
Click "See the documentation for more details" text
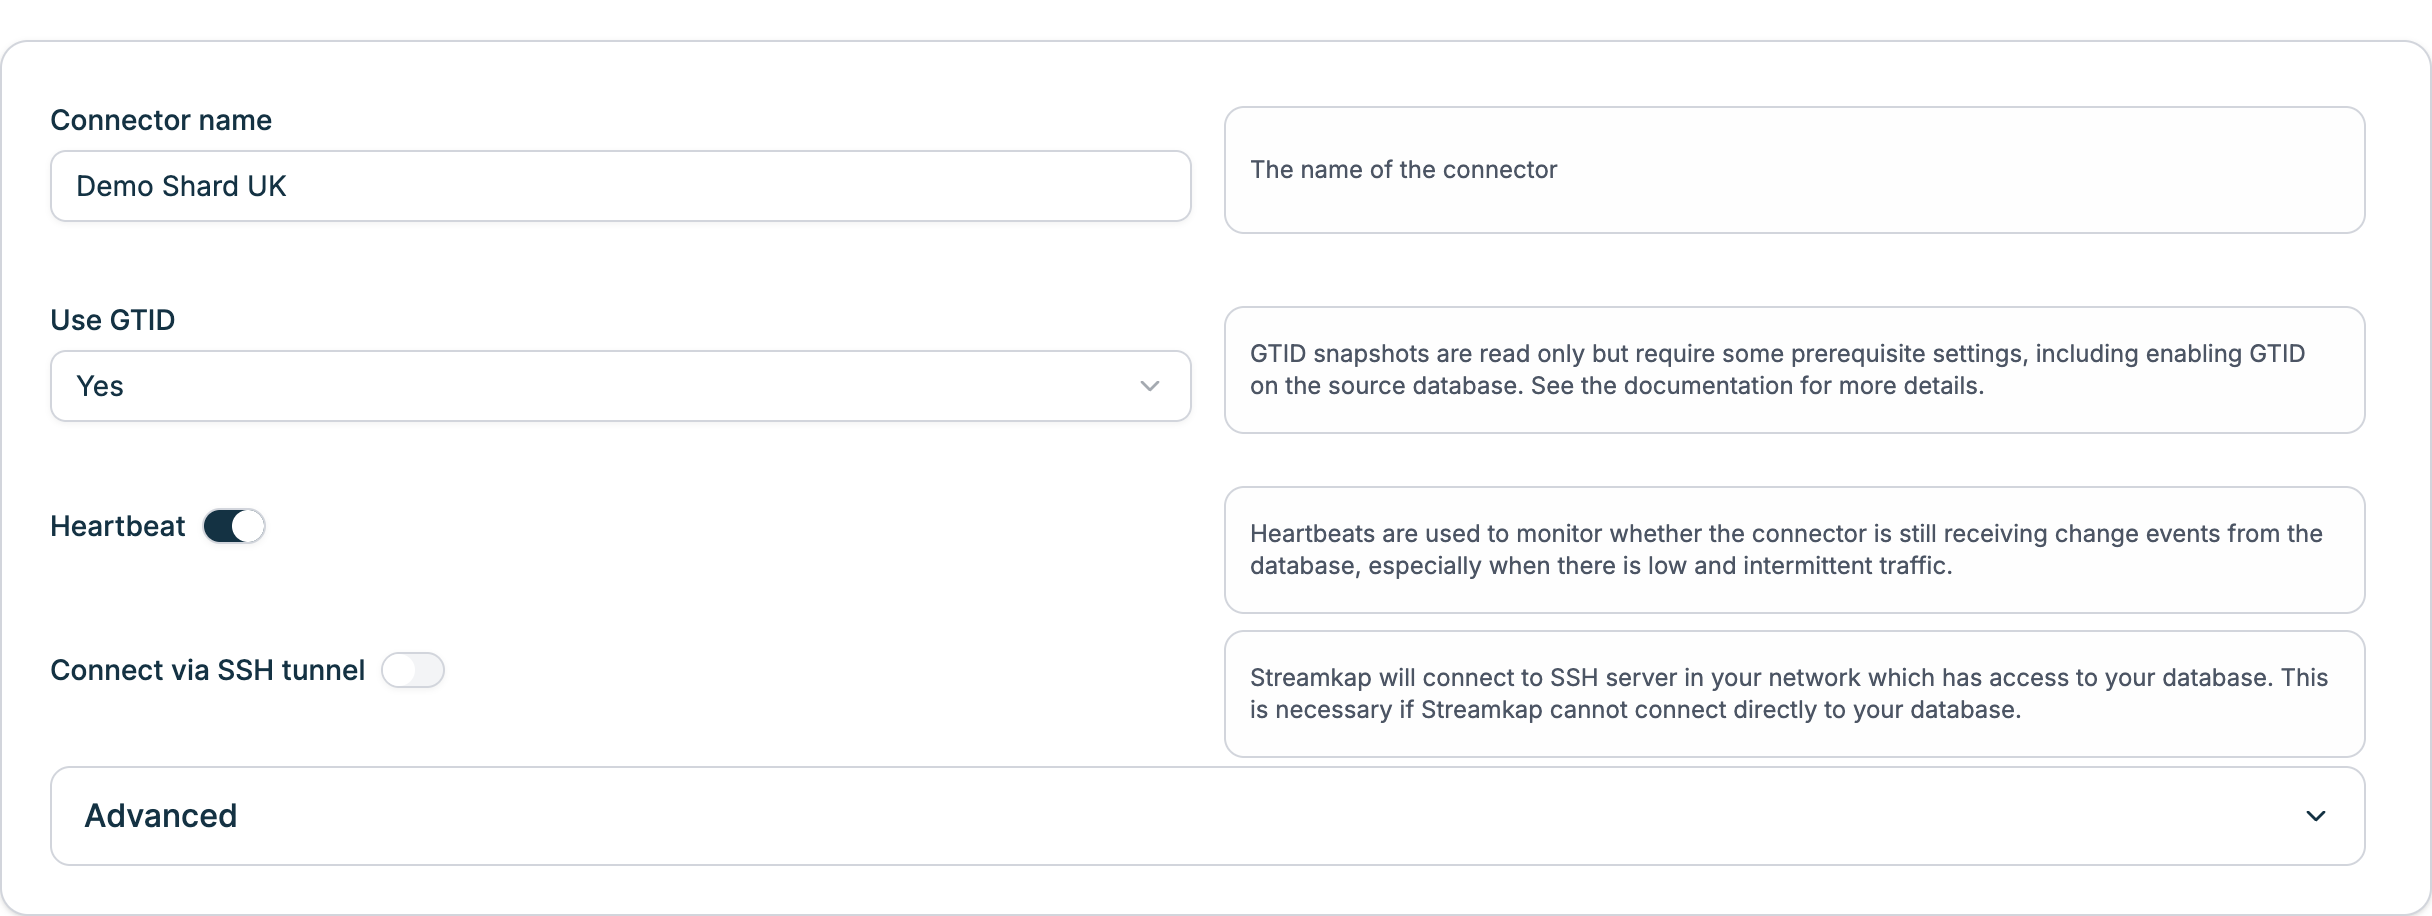(1756, 386)
